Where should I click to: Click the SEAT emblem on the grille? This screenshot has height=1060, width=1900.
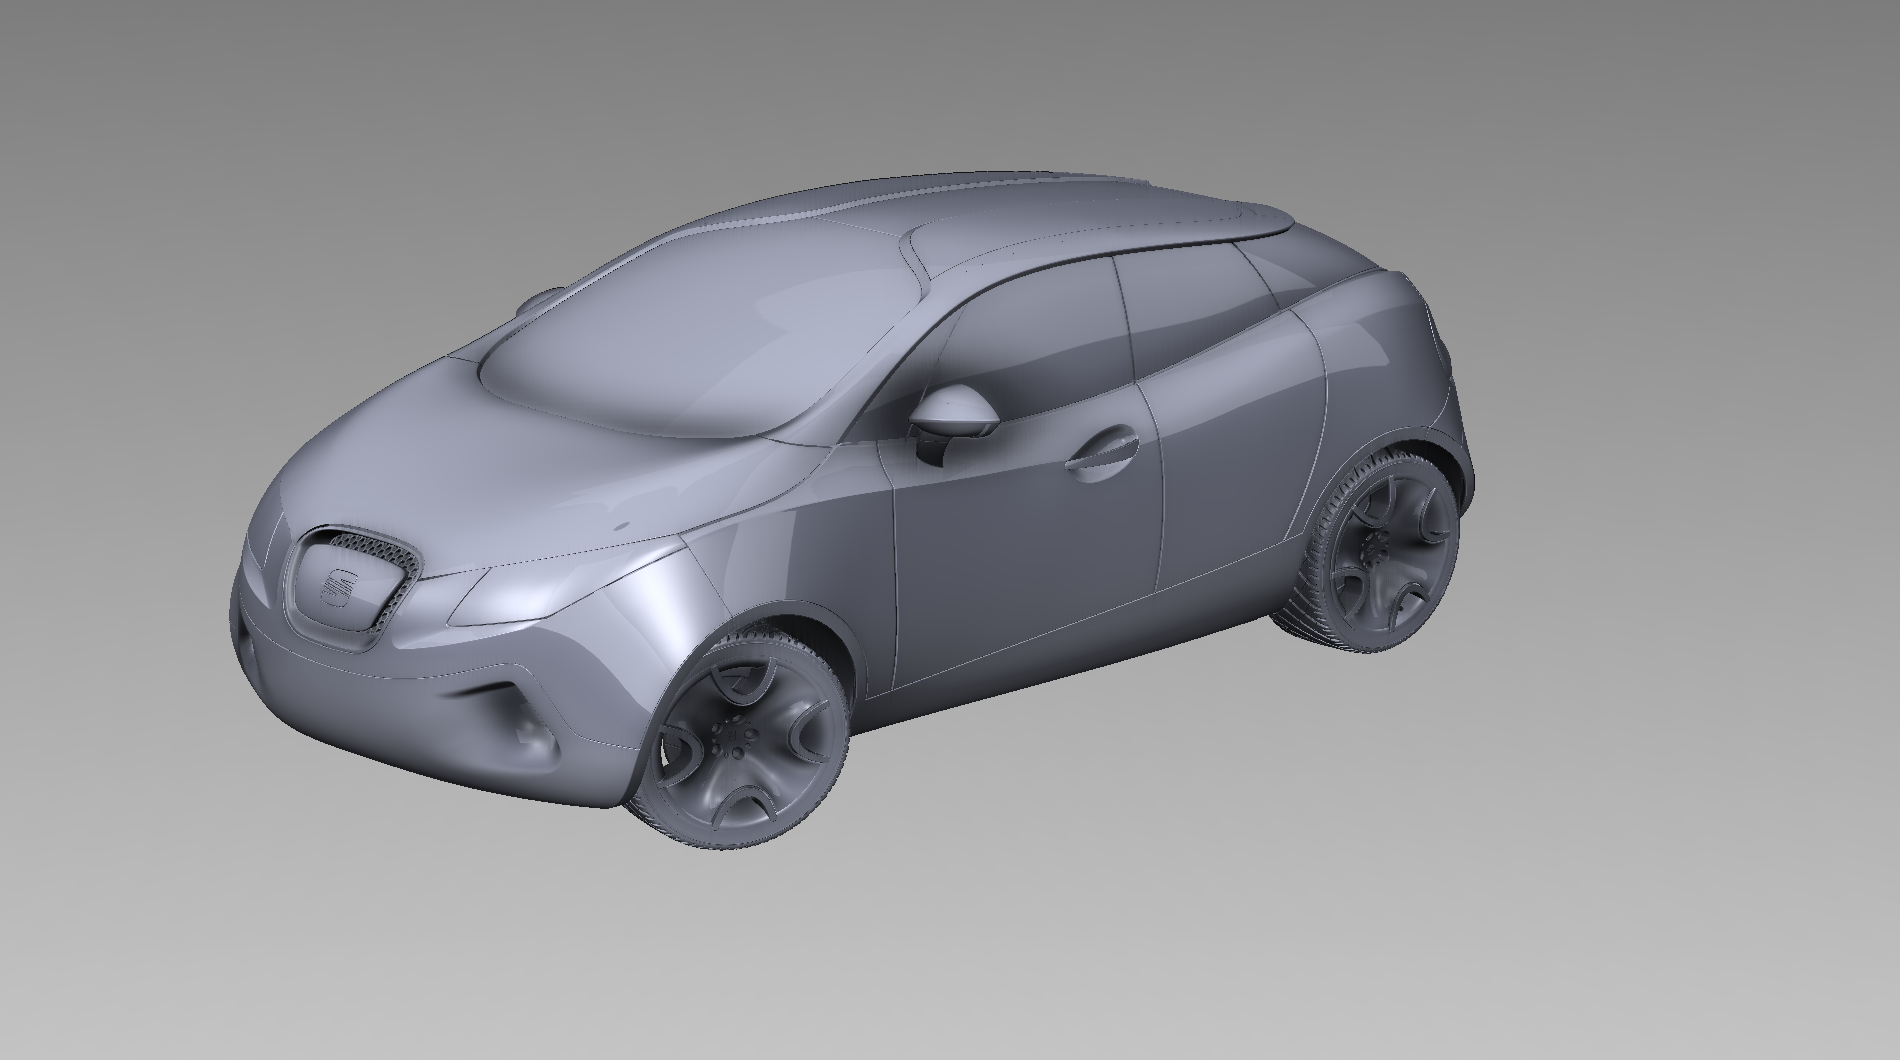(340, 588)
